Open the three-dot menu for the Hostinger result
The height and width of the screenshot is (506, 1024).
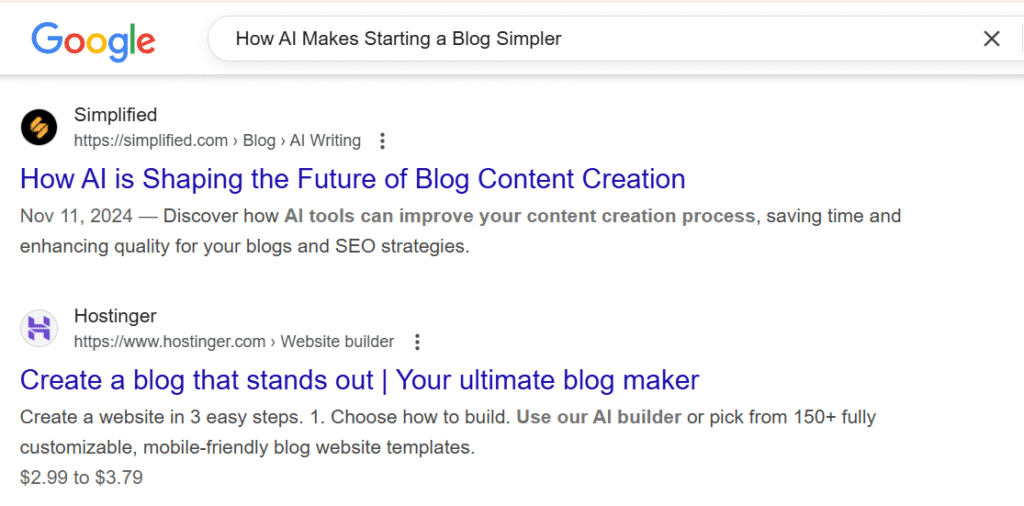coord(417,342)
